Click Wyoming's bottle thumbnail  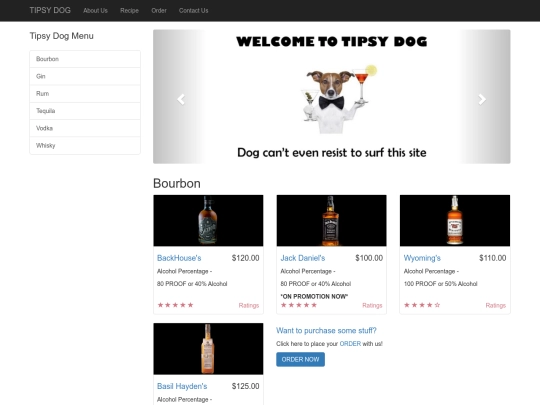tap(455, 220)
